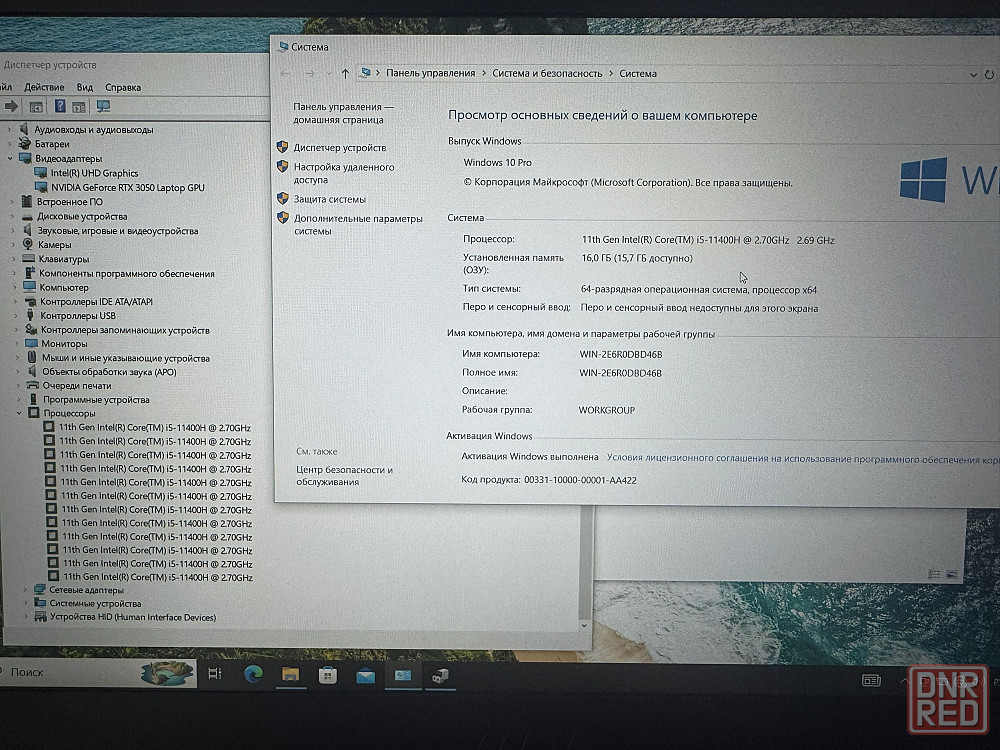Open Task View from the taskbar

point(215,673)
